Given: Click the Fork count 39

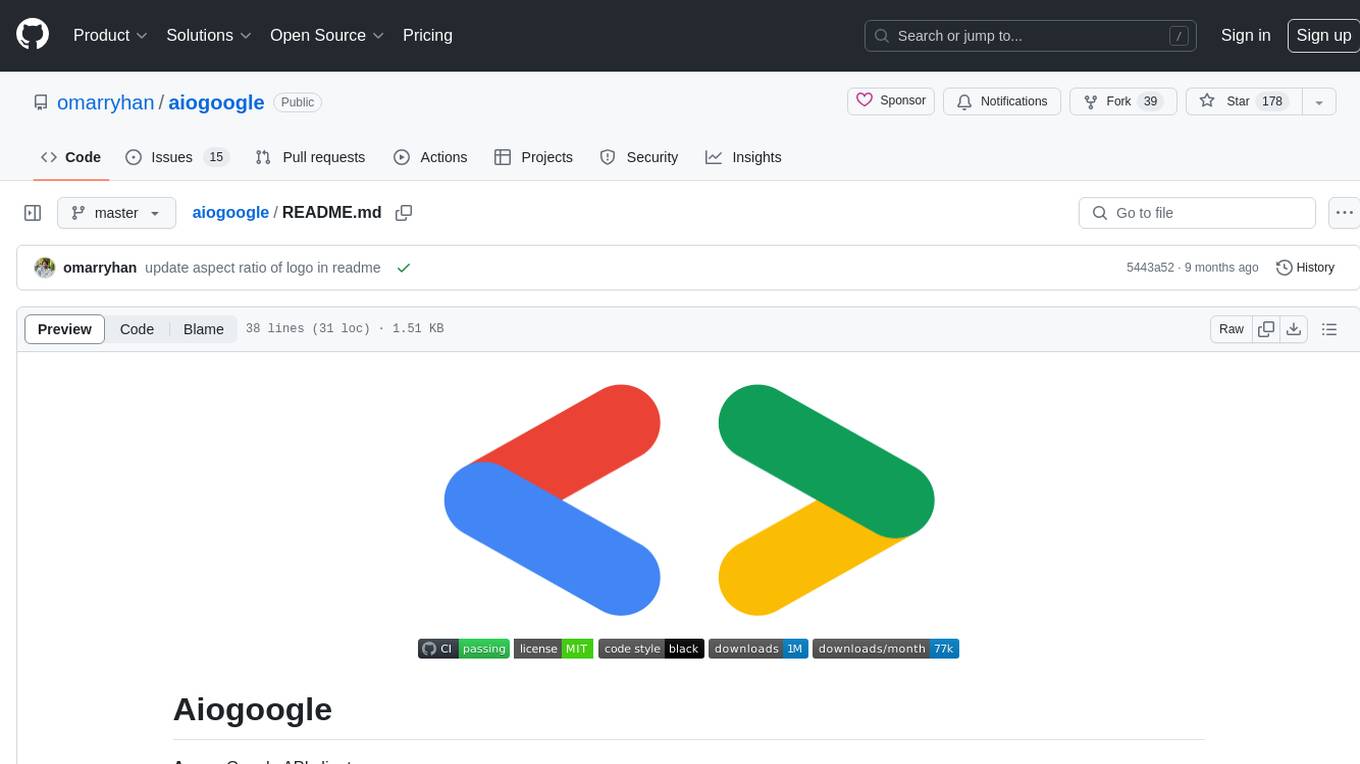Looking at the screenshot, I should pyautogui.click(x=1150, y=101).
